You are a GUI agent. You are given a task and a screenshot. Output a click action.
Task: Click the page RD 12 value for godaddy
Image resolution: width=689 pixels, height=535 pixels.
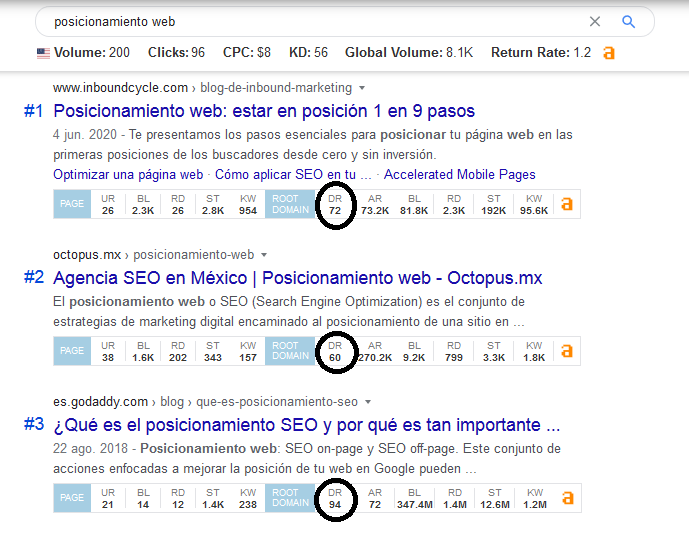(178, 505)
